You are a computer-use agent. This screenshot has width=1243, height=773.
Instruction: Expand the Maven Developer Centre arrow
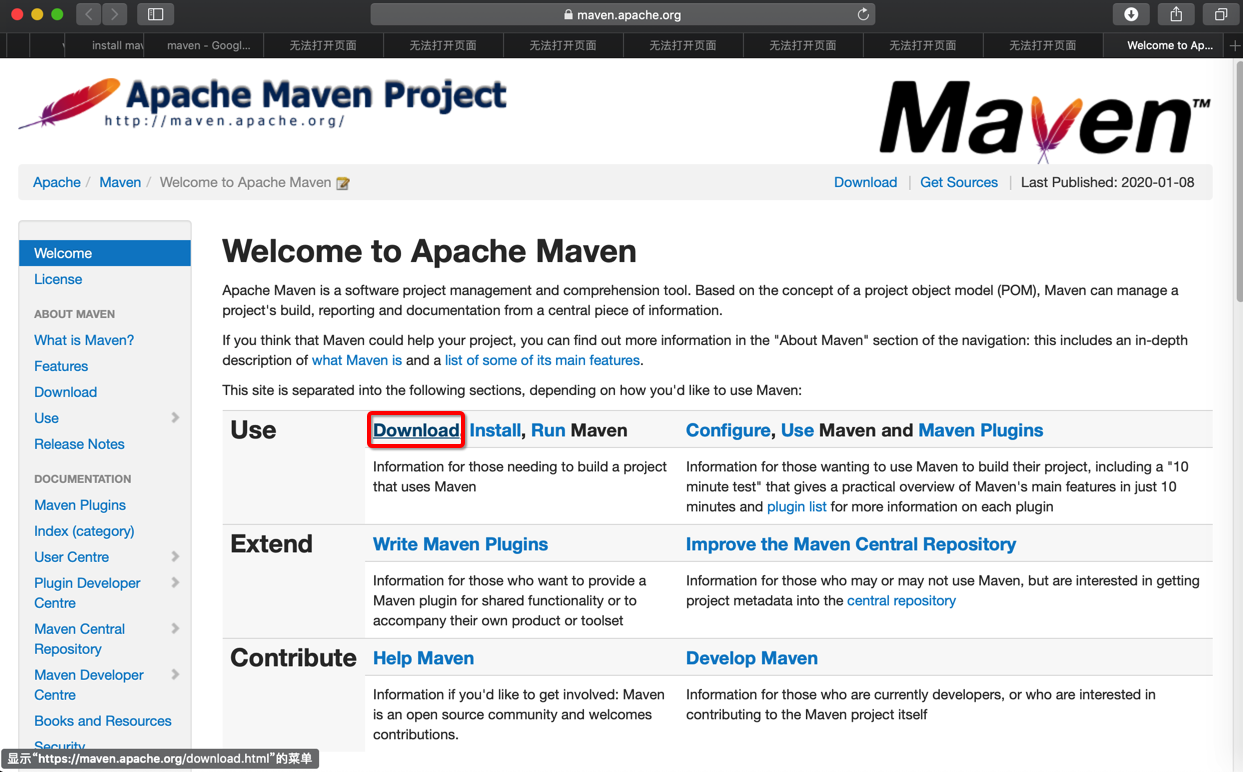coord(175,675)
